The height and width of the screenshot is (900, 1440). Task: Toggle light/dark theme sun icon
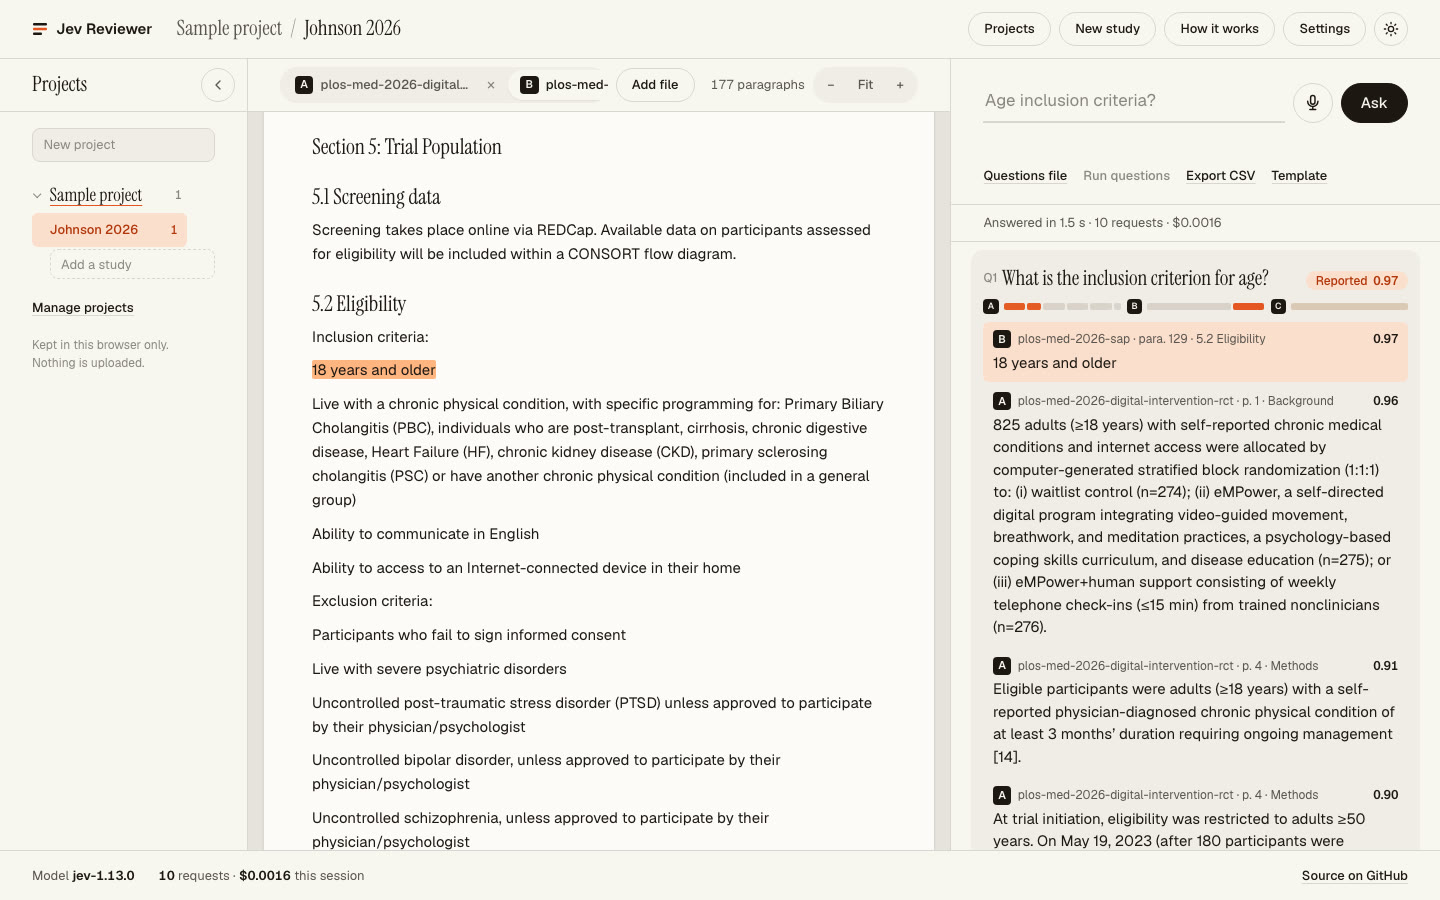point(1391,29)
